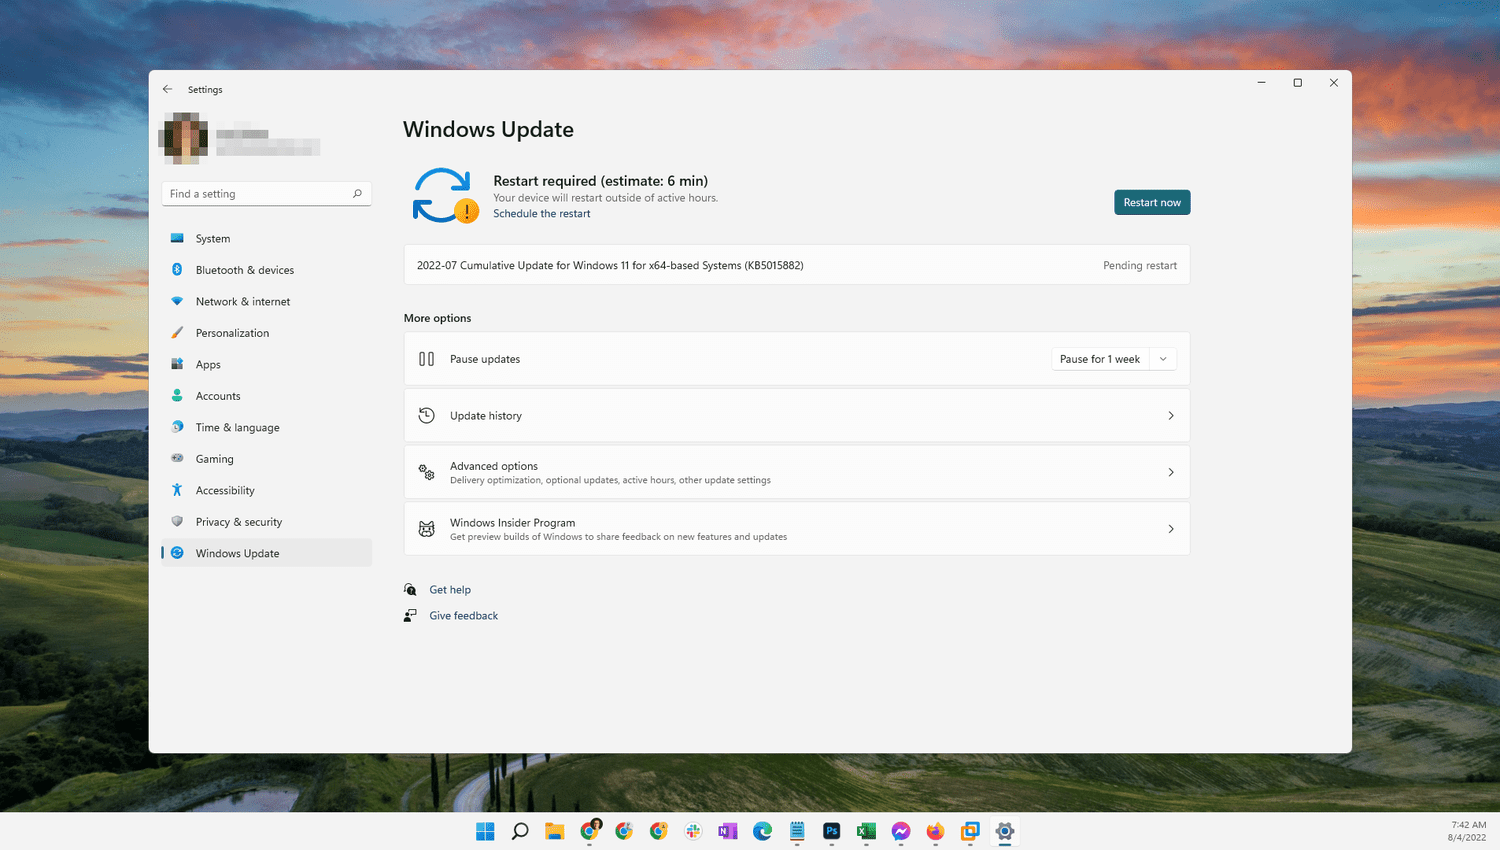Expand Update history with its chevron

click(1171, 416)
